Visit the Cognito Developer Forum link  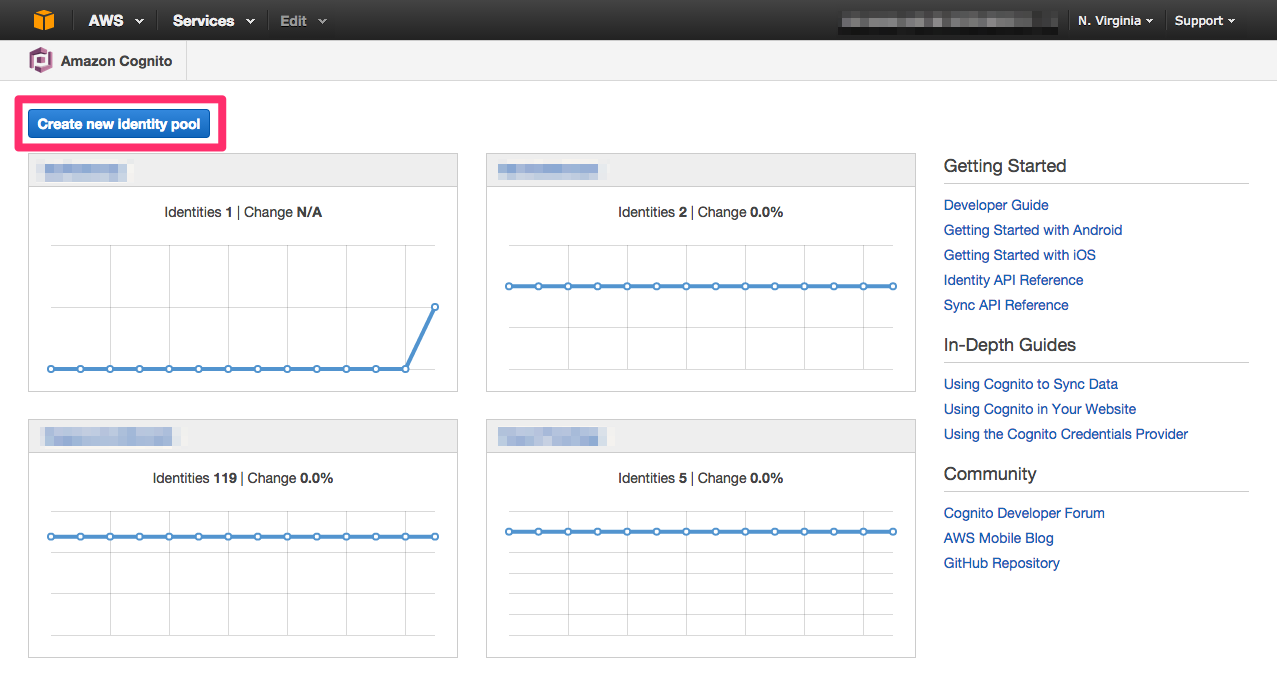click(1024, 513)
